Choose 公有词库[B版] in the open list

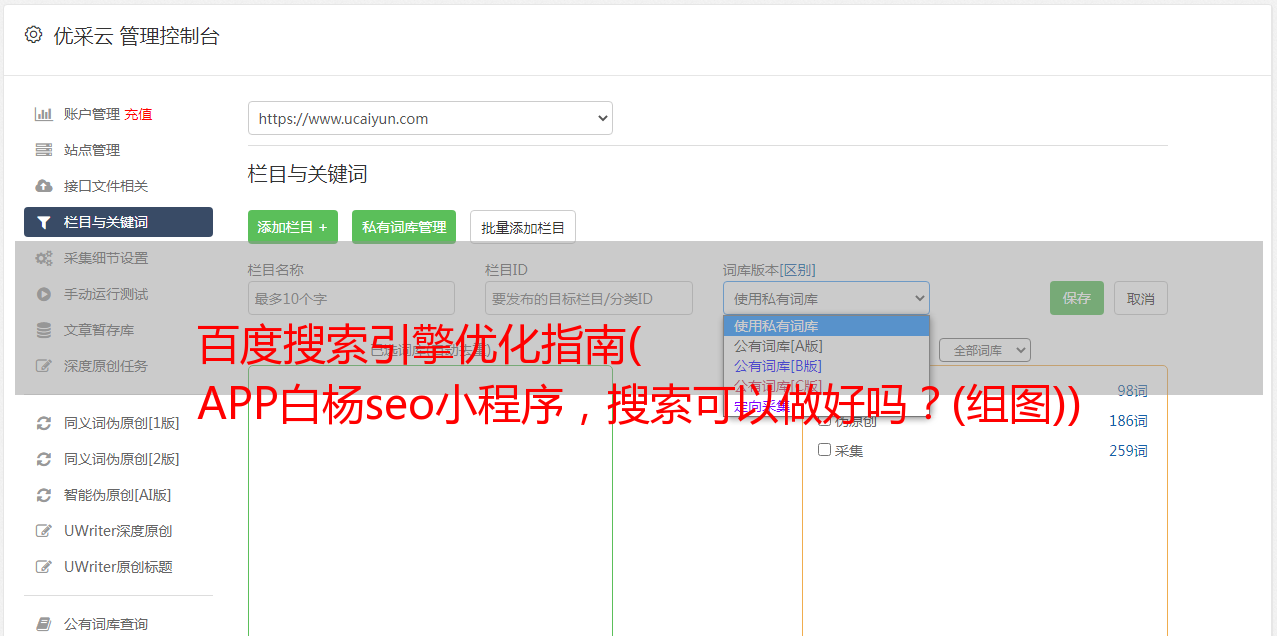point(826,366)
